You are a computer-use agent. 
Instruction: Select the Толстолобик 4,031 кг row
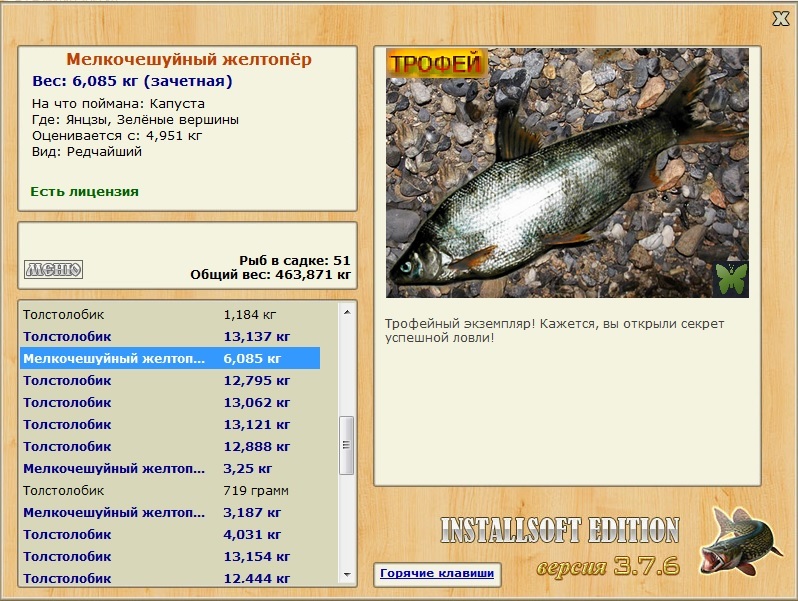[170, 534]
